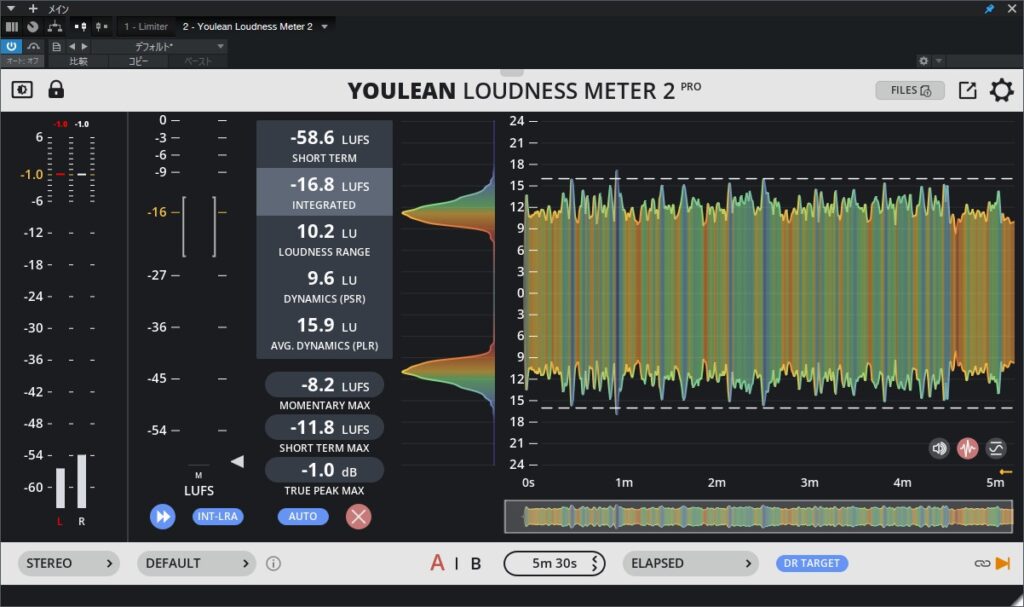This screenshot has width=1024, height=607.
Task: Toggle the blue plugin power bypass button
Action: (11, 46)
